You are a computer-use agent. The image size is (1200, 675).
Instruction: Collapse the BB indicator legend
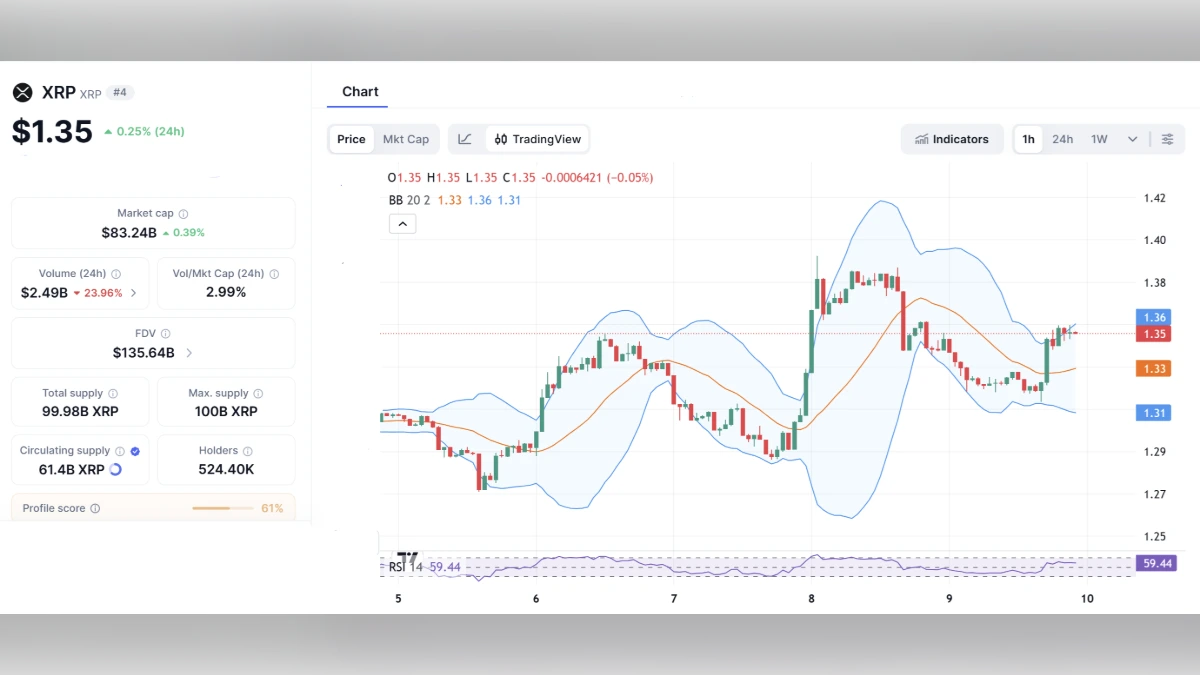pyautogui.click(x=402, y=223)
